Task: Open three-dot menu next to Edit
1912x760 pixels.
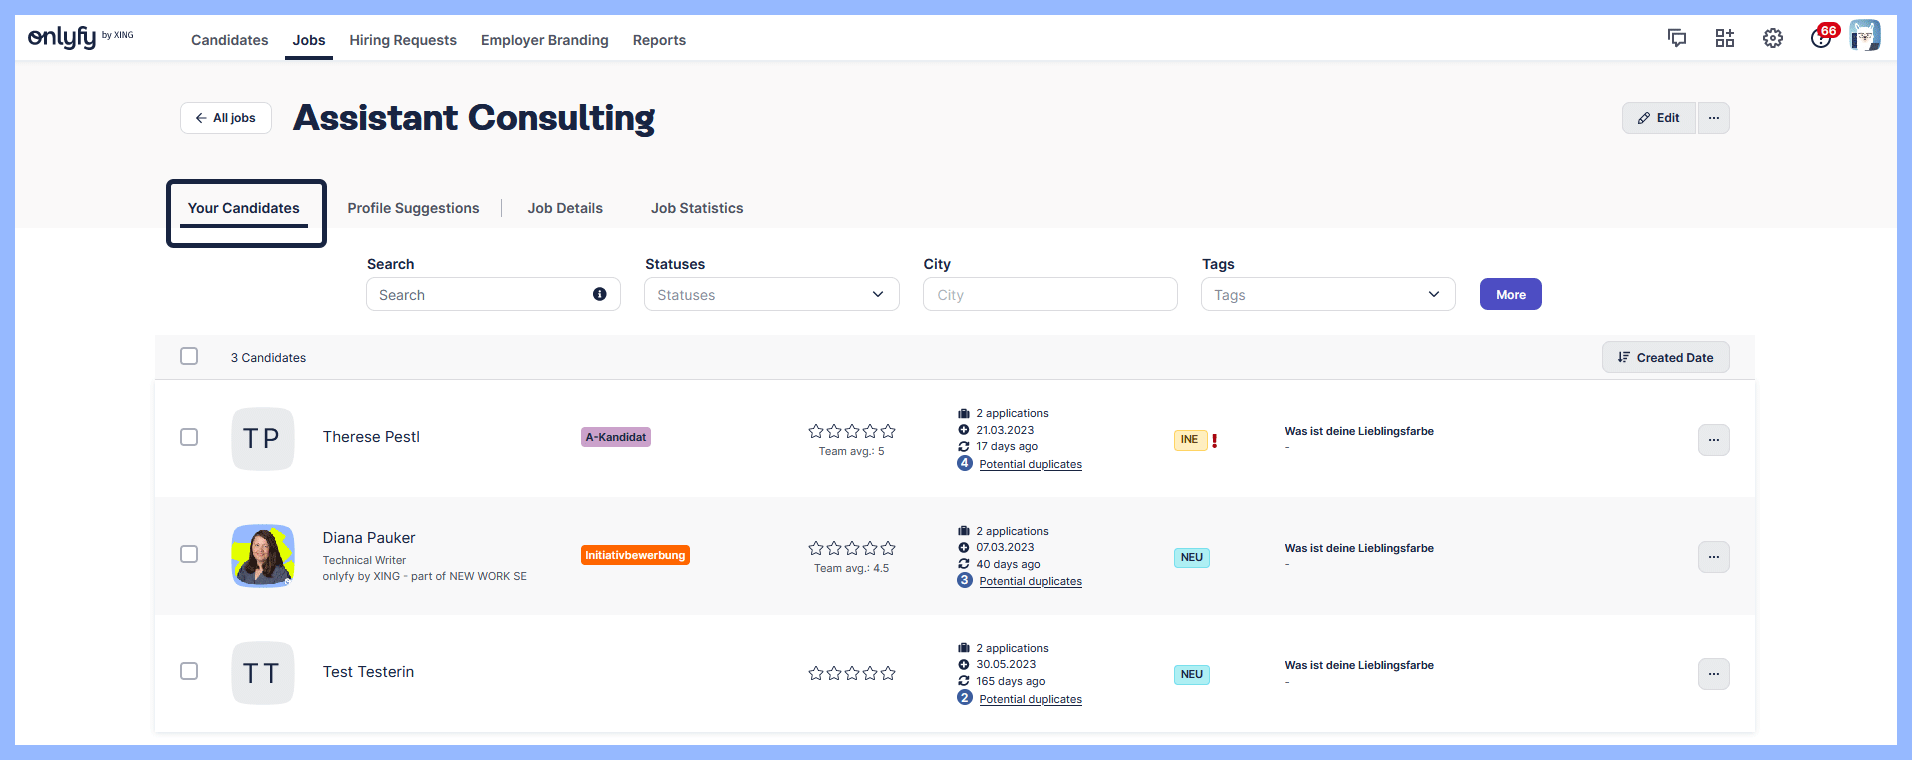Action: click(x=1713, y=118)
